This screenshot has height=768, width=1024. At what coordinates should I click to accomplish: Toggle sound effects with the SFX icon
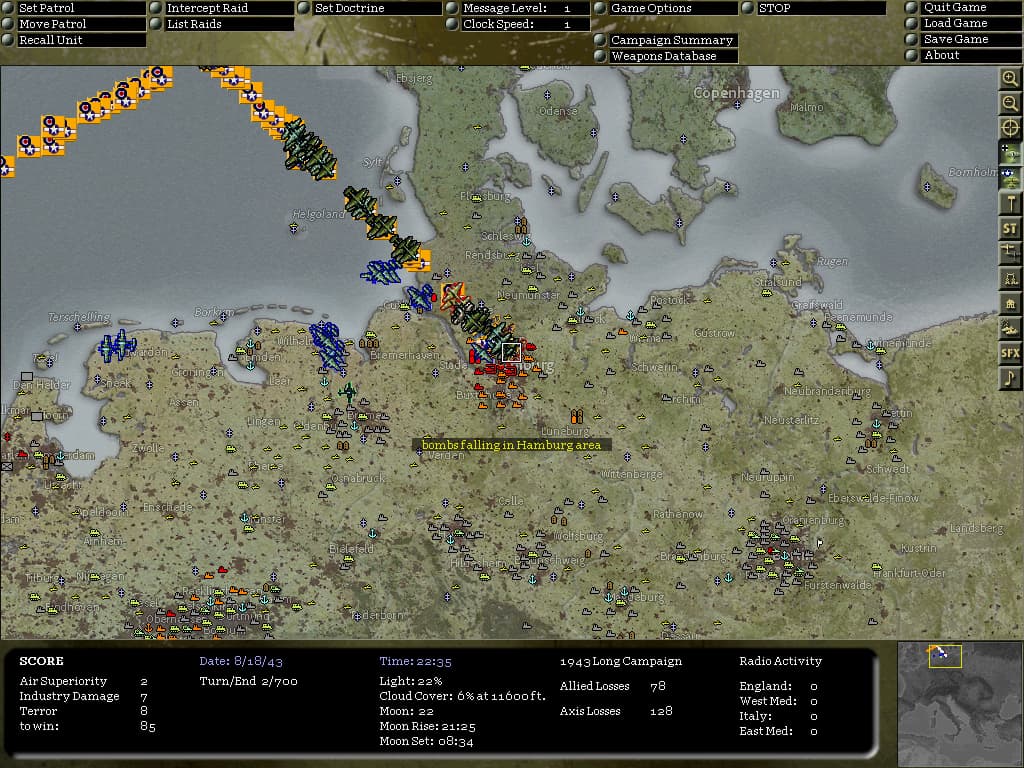(1010, 353)
